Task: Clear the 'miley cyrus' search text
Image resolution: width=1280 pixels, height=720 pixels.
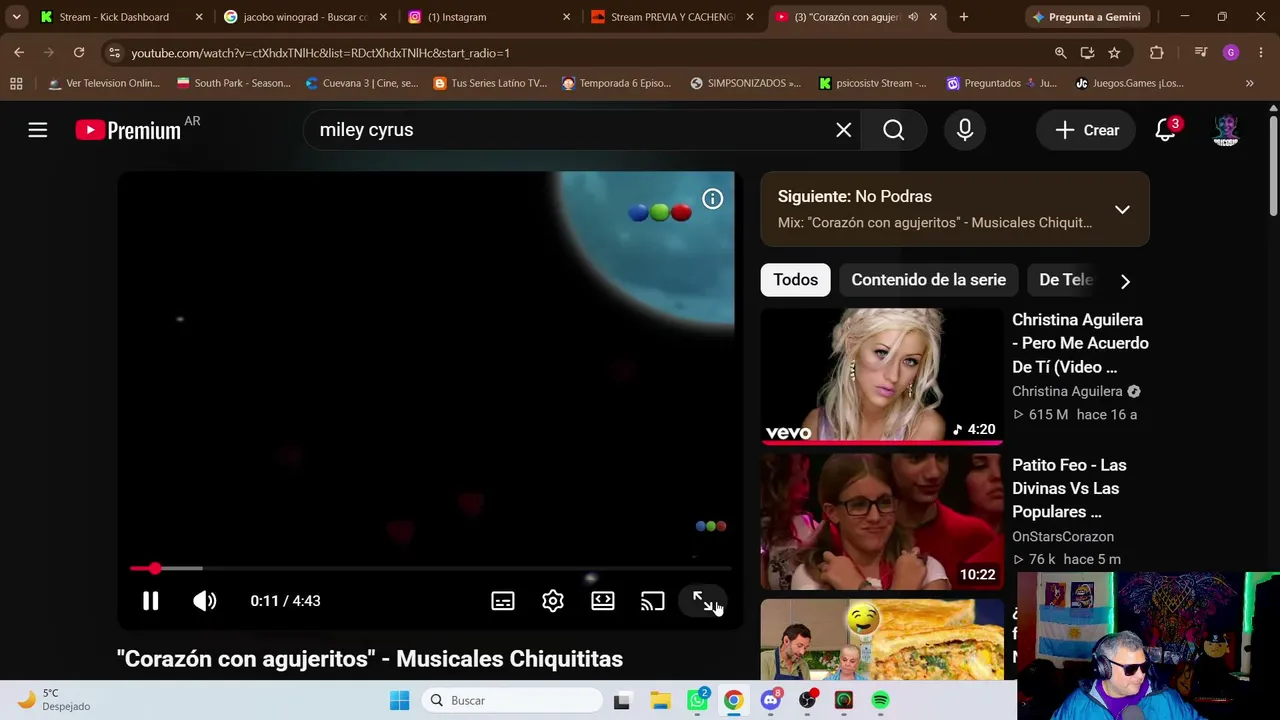Action: point(844,130)
